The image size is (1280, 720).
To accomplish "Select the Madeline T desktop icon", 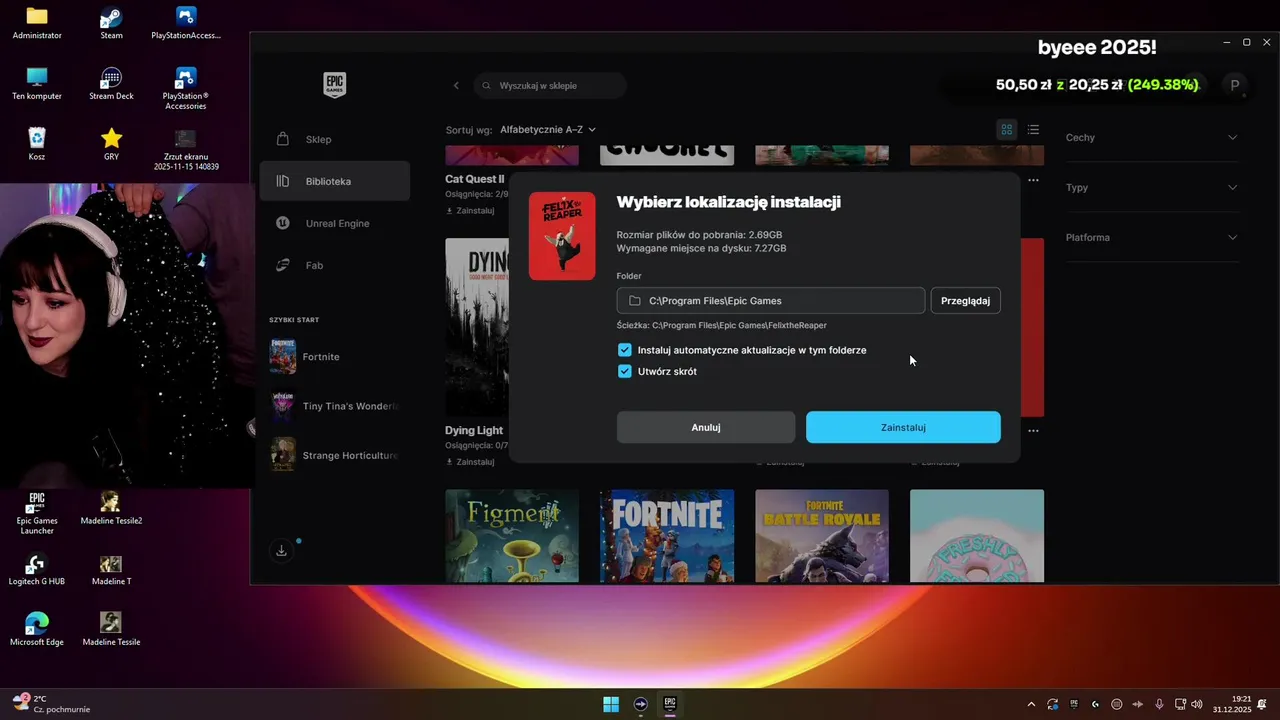I will pos(111,570).
